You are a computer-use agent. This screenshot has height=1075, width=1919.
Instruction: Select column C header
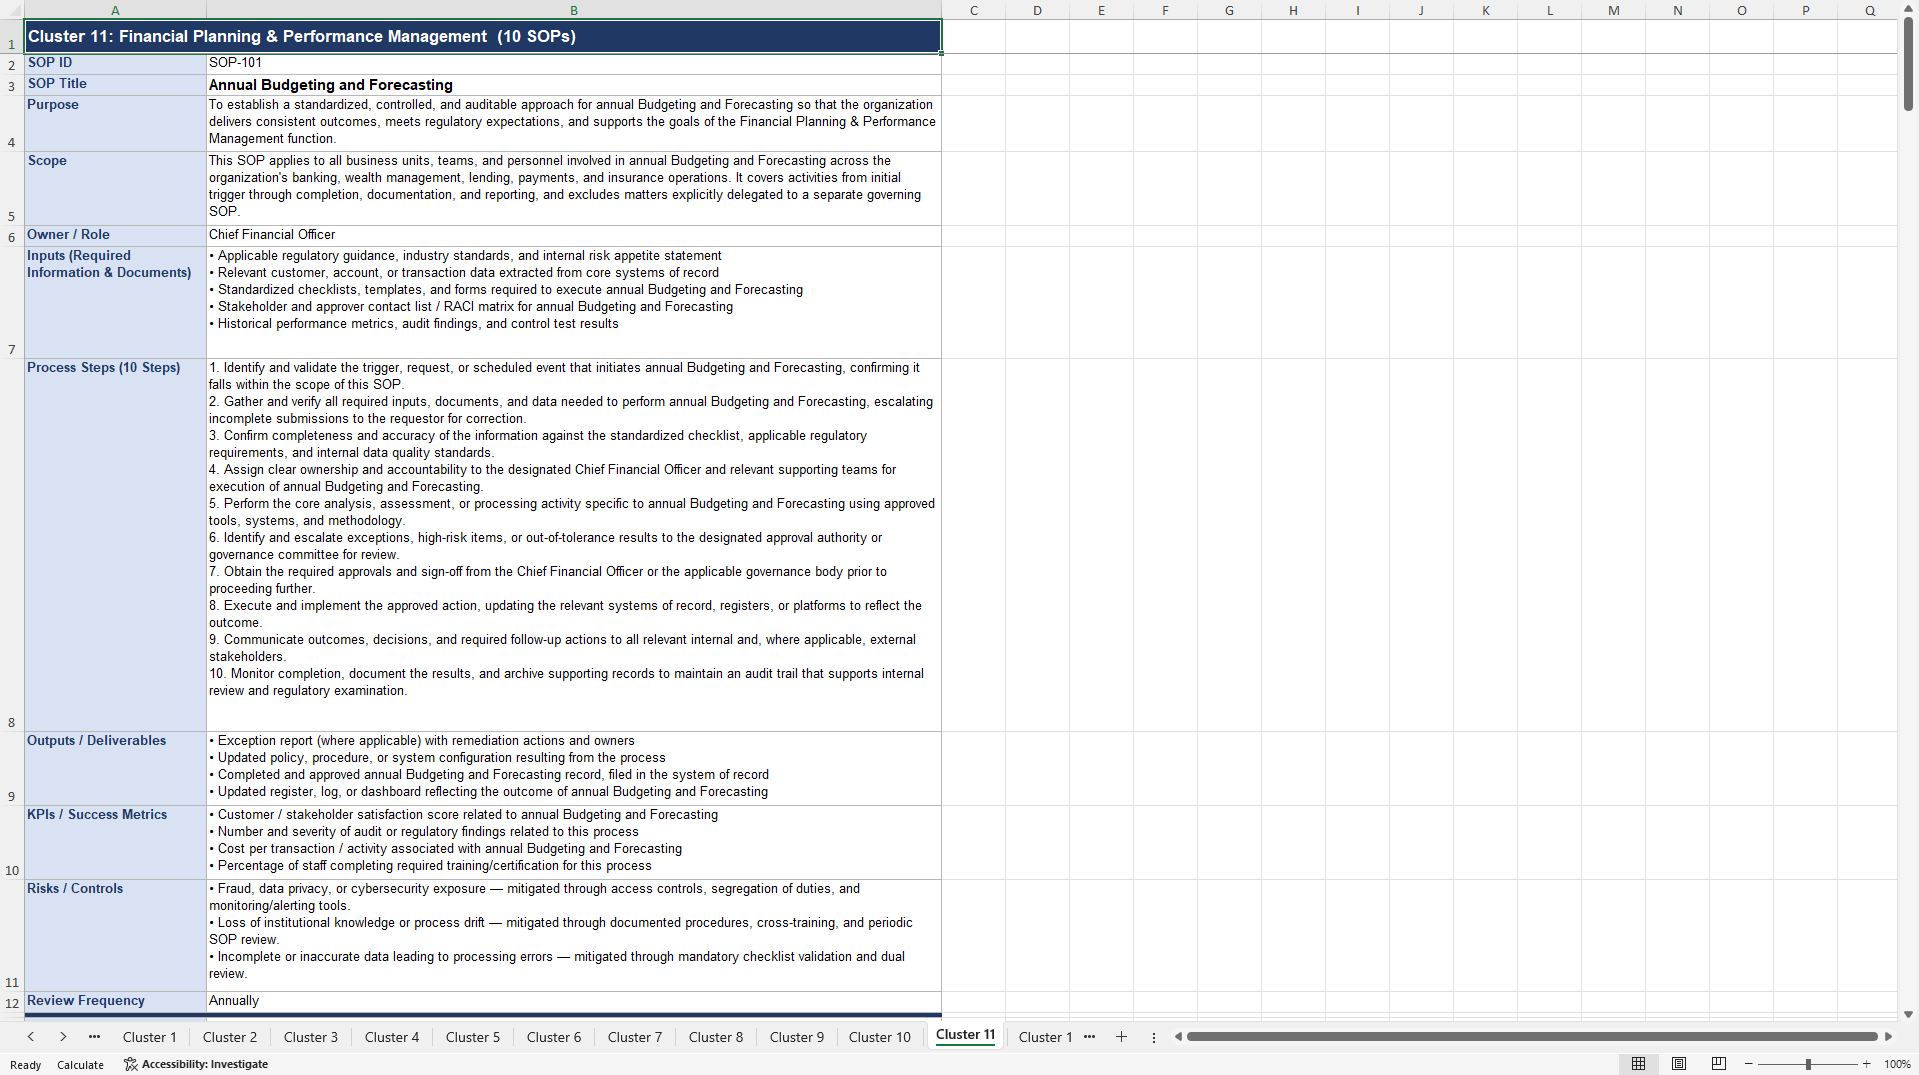974,10
